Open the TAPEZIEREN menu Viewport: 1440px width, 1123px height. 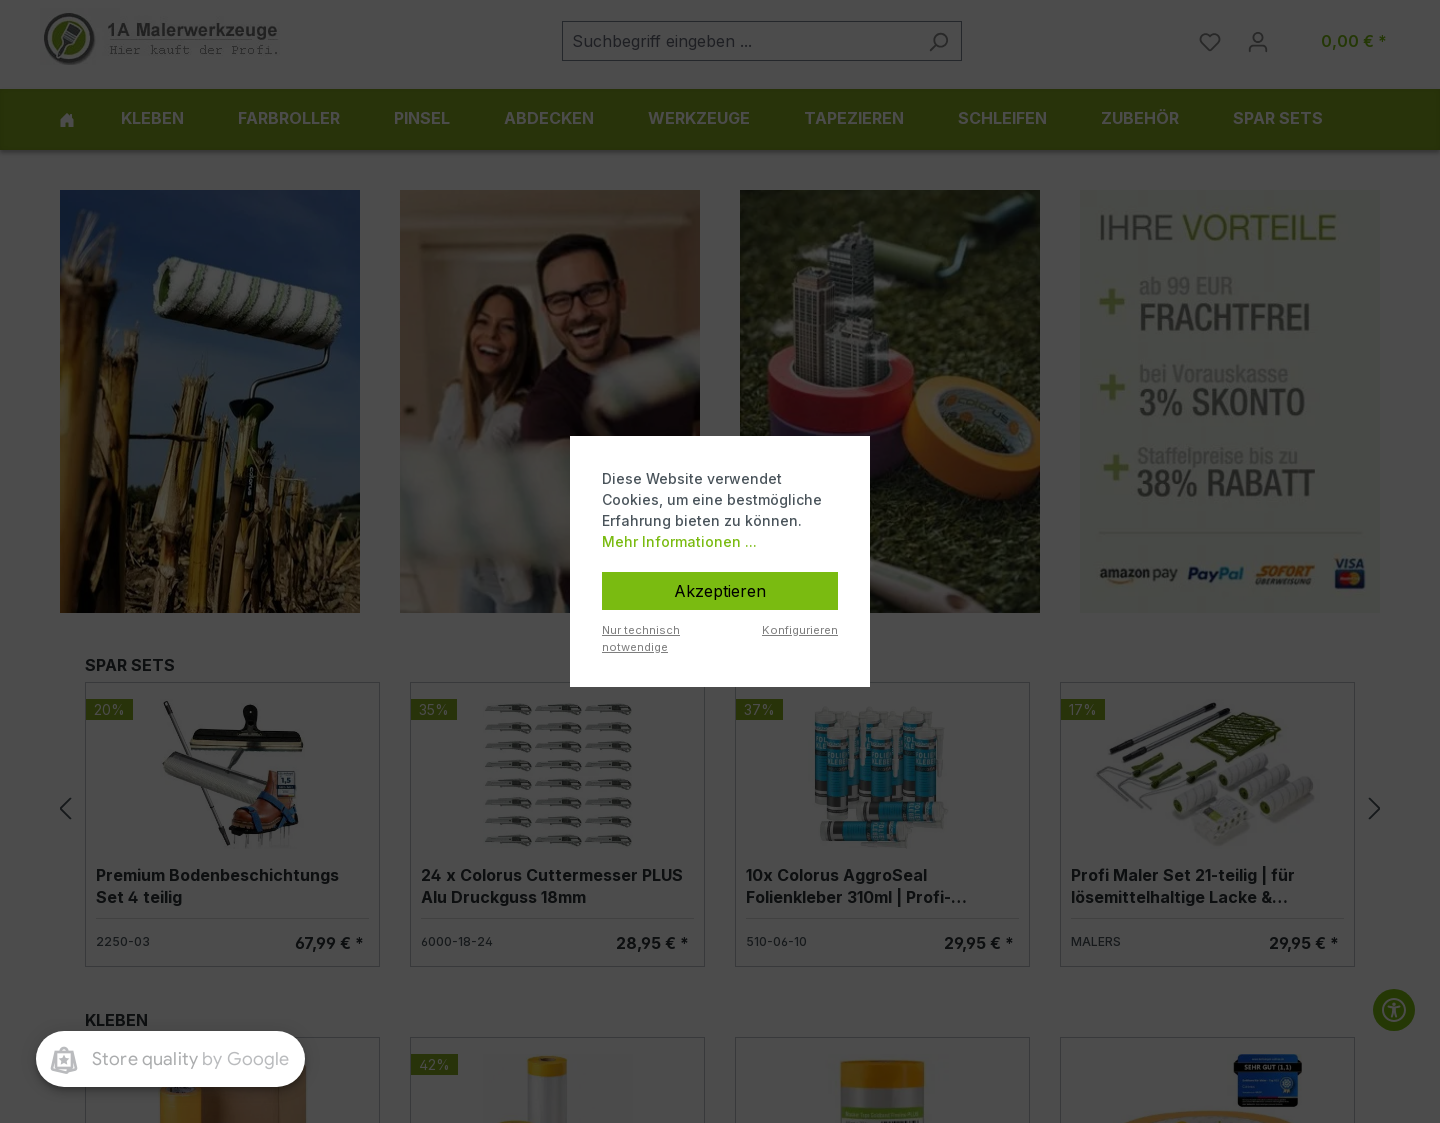click(854, 119)
